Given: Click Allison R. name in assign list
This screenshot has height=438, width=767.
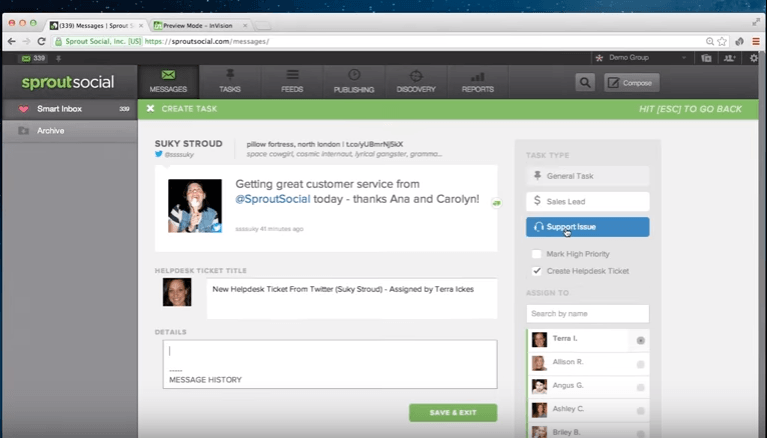Looking at the screenshot, I should [568, 362].
